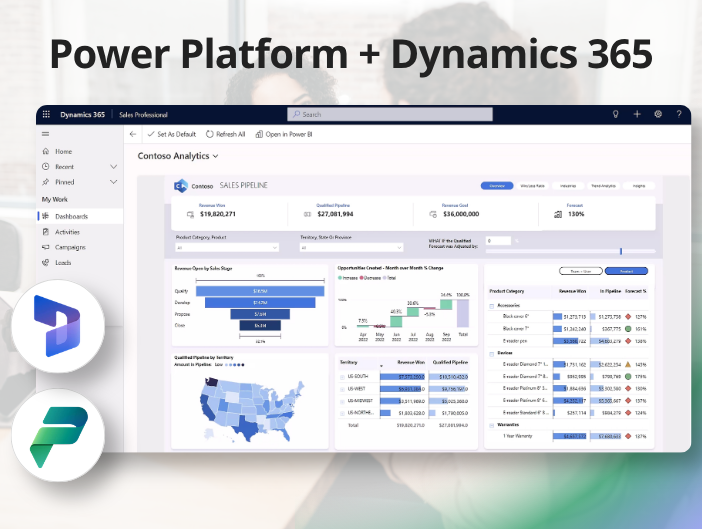Select the Insights tab
702x529 pixels.
click(x=639, y=186)
